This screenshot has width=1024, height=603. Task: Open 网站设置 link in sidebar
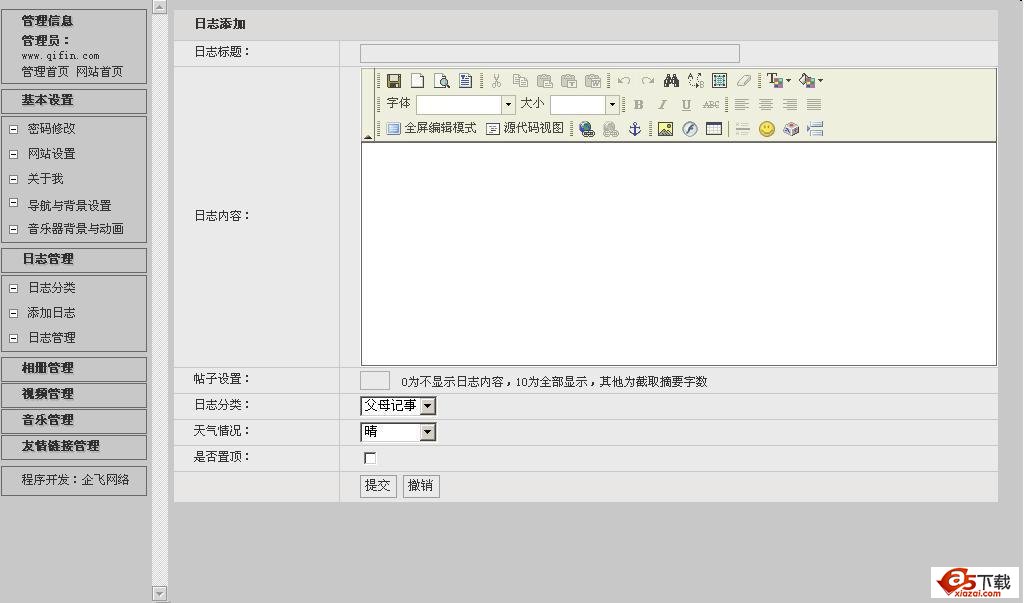[52, 154]
